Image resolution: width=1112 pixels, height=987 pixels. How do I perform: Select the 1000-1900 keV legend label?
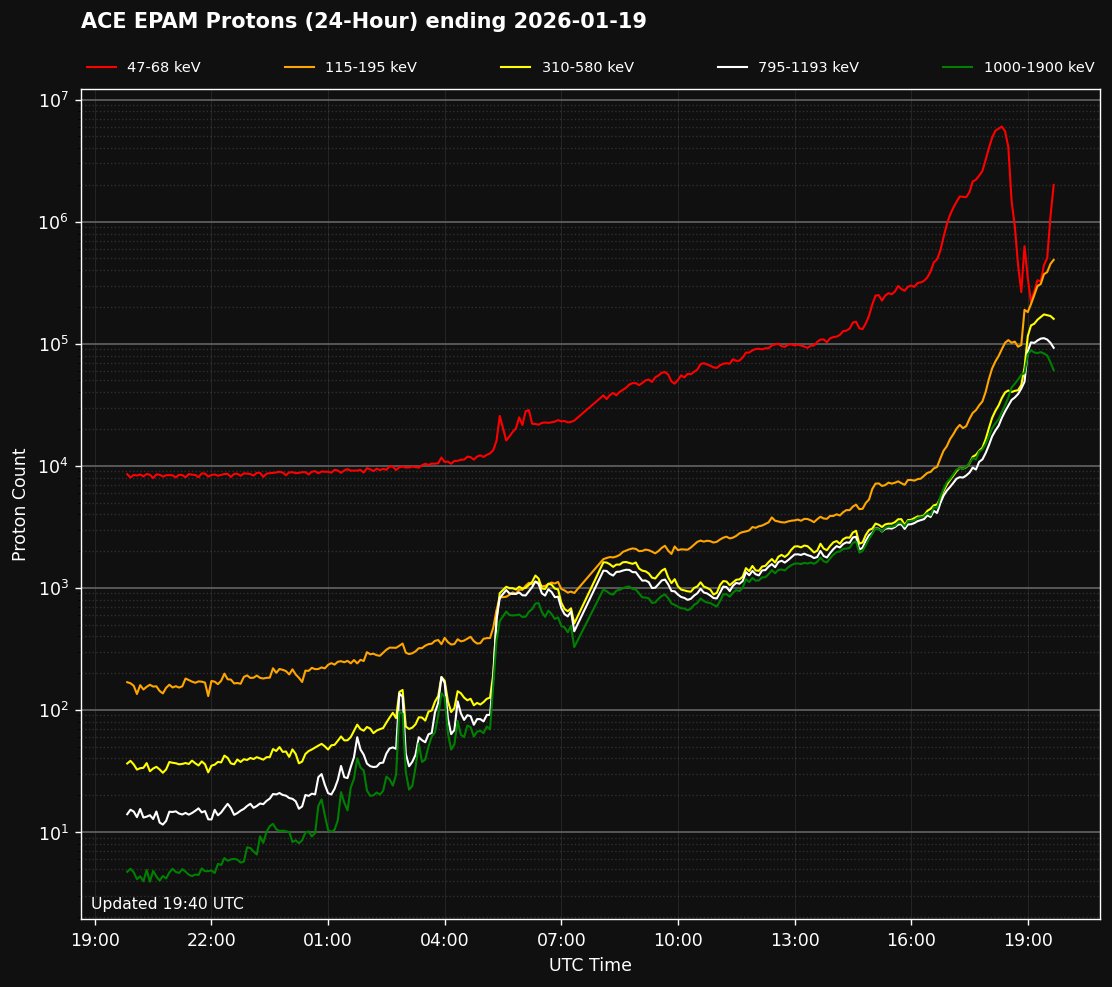(x=1039, y=67)
